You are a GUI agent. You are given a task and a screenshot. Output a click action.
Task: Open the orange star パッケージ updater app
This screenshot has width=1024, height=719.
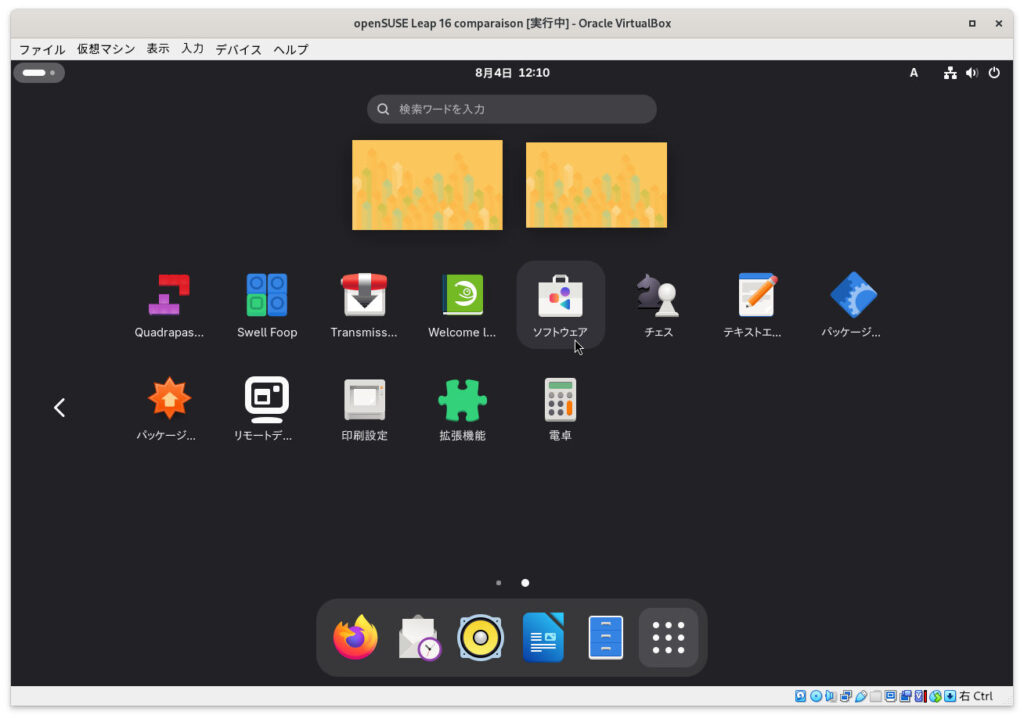[169, 409]
